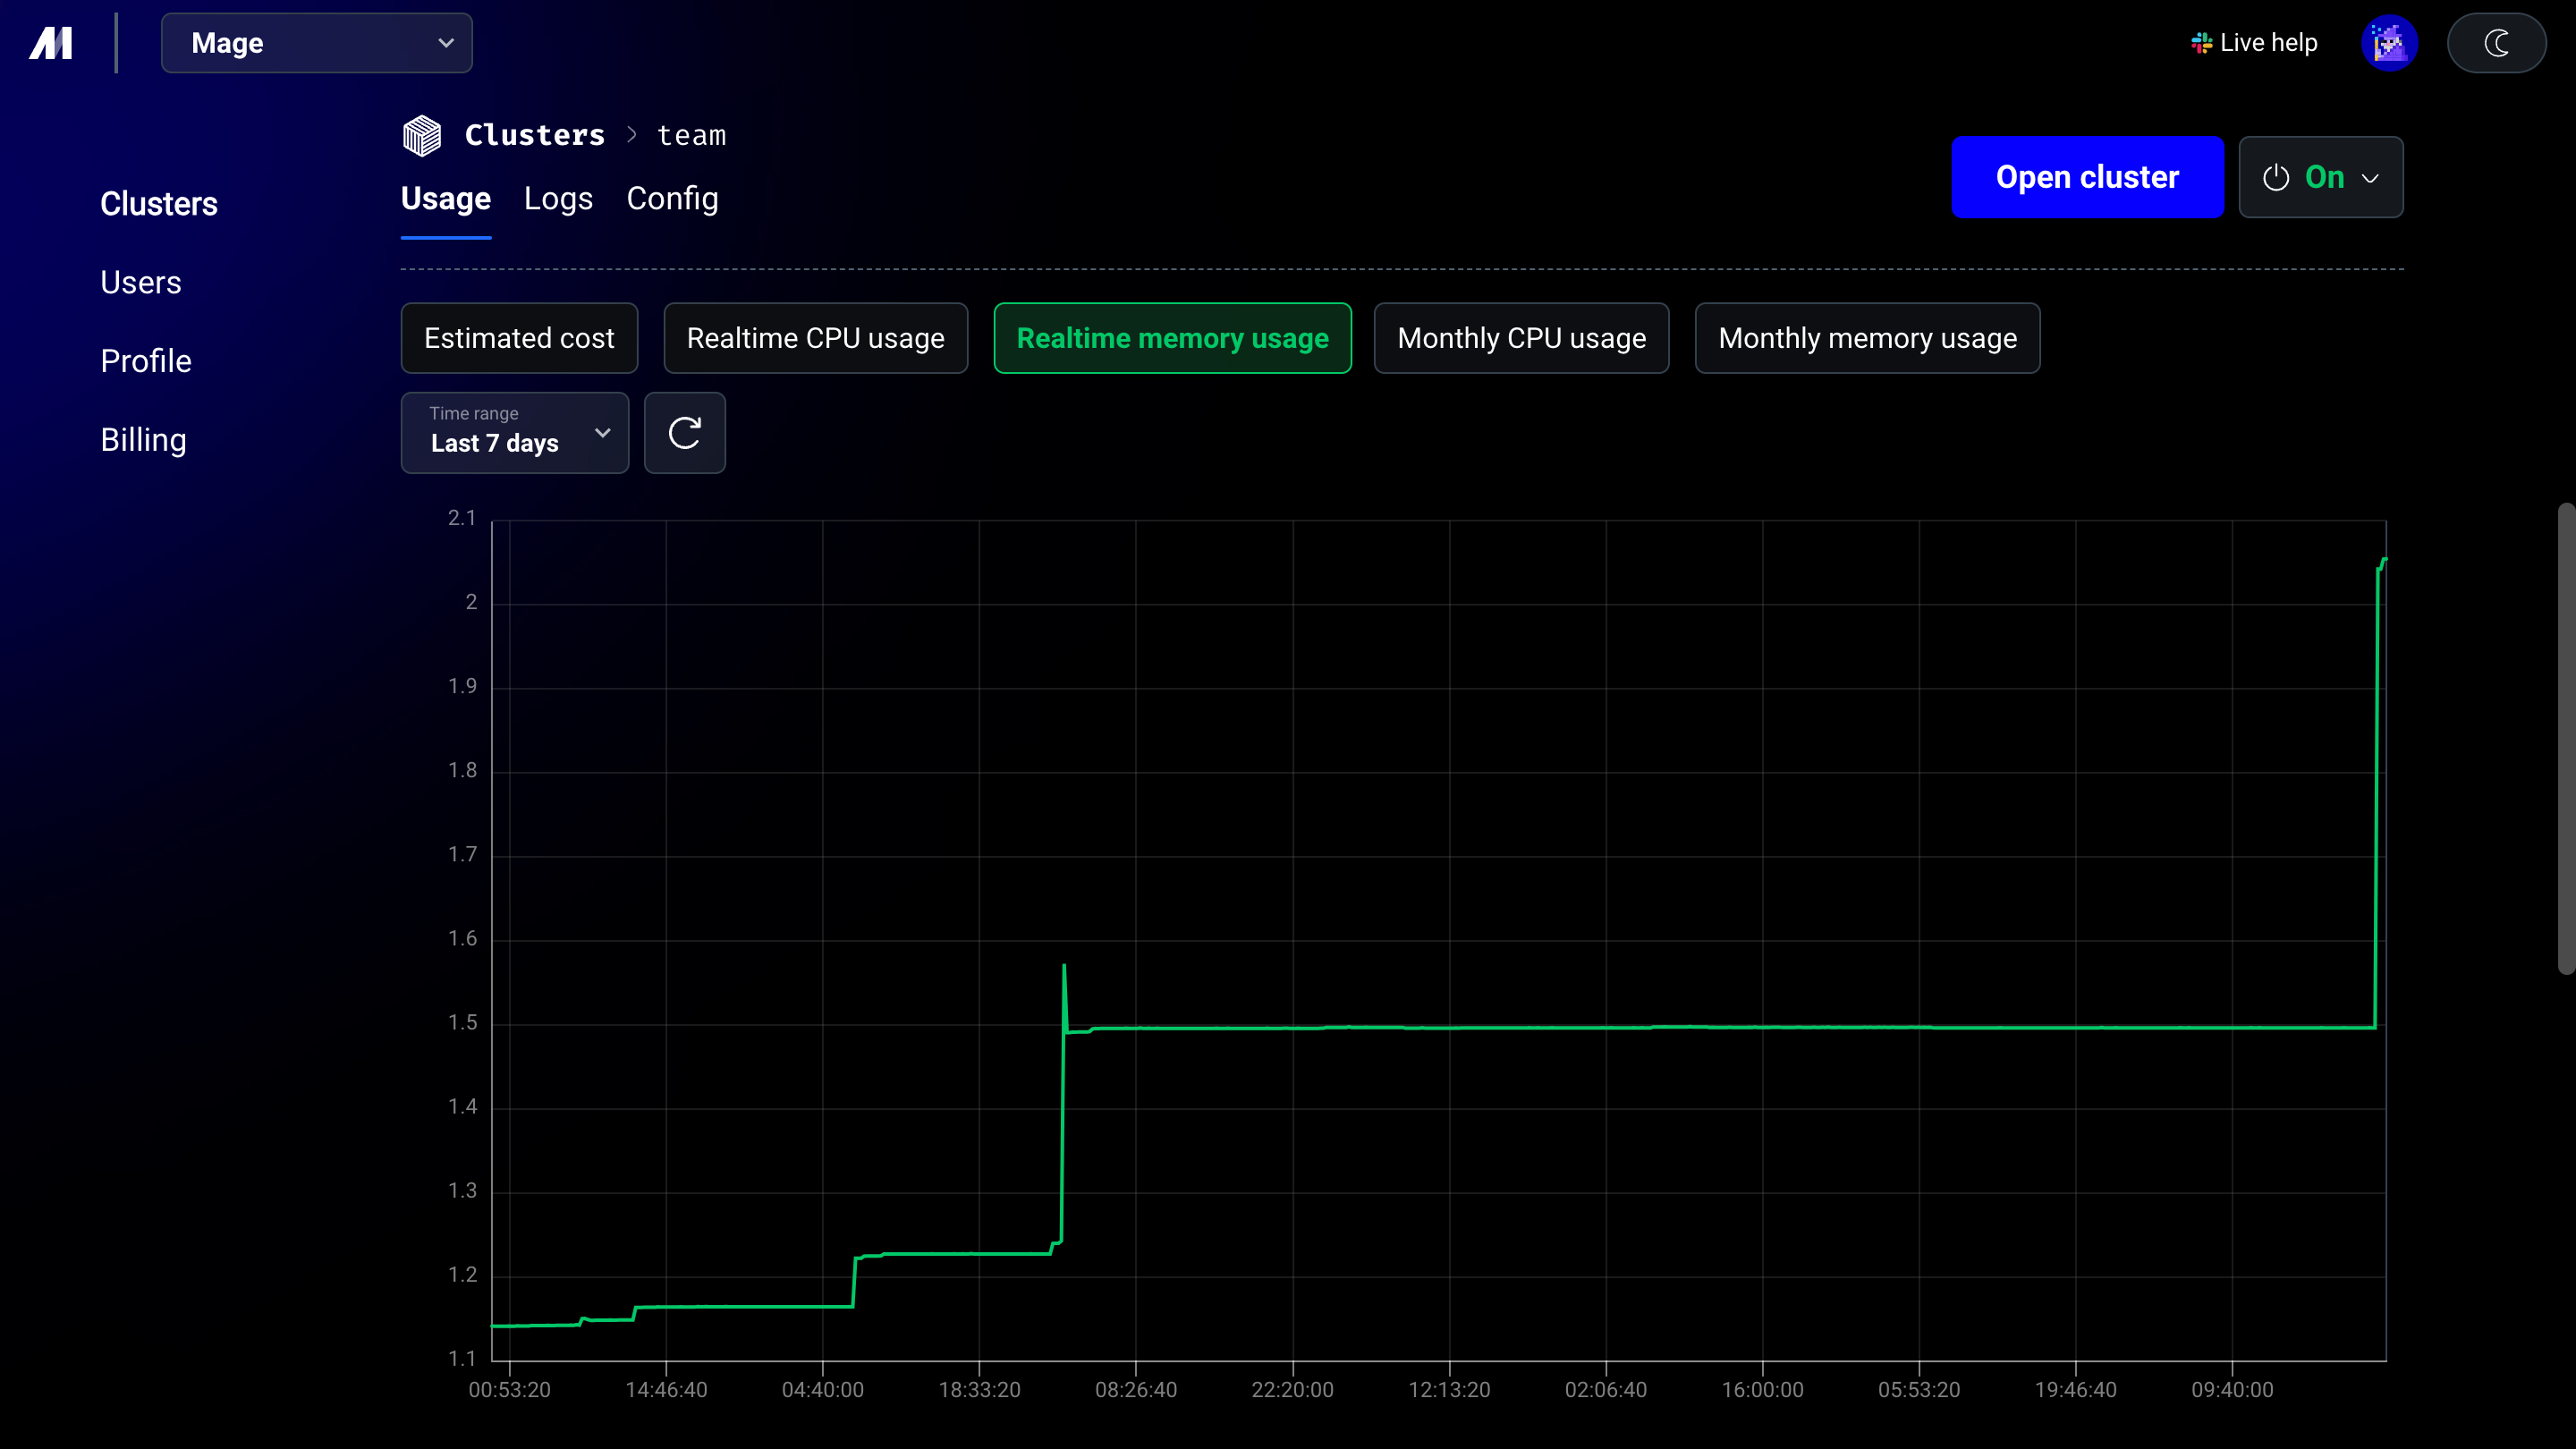Click the Clusters cube icon in breadcrumb
The width and height of the screenshot is (2576, 1449).
coord(422,136)
